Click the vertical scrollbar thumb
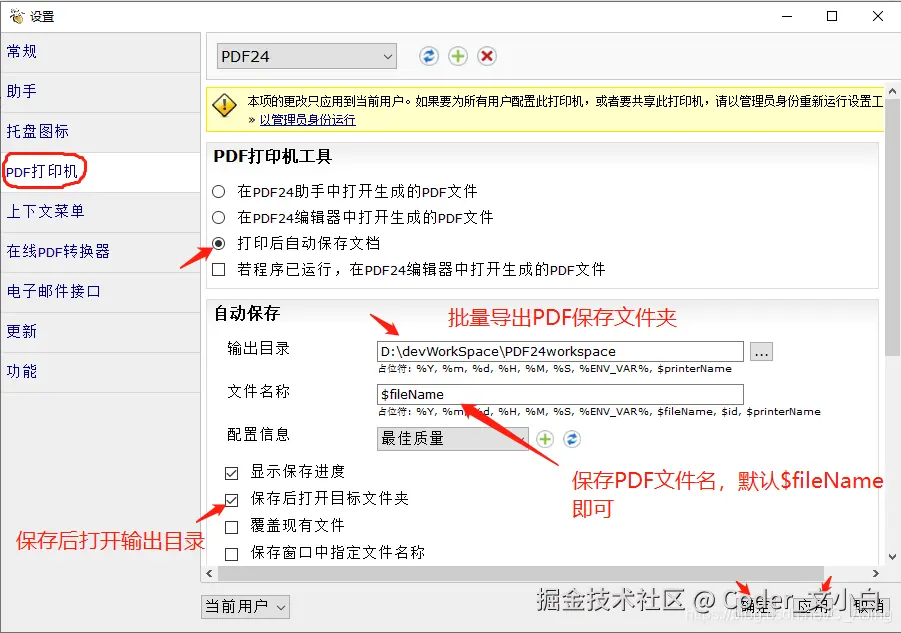This screenshot has height=633, width=901. pos(892,228)
